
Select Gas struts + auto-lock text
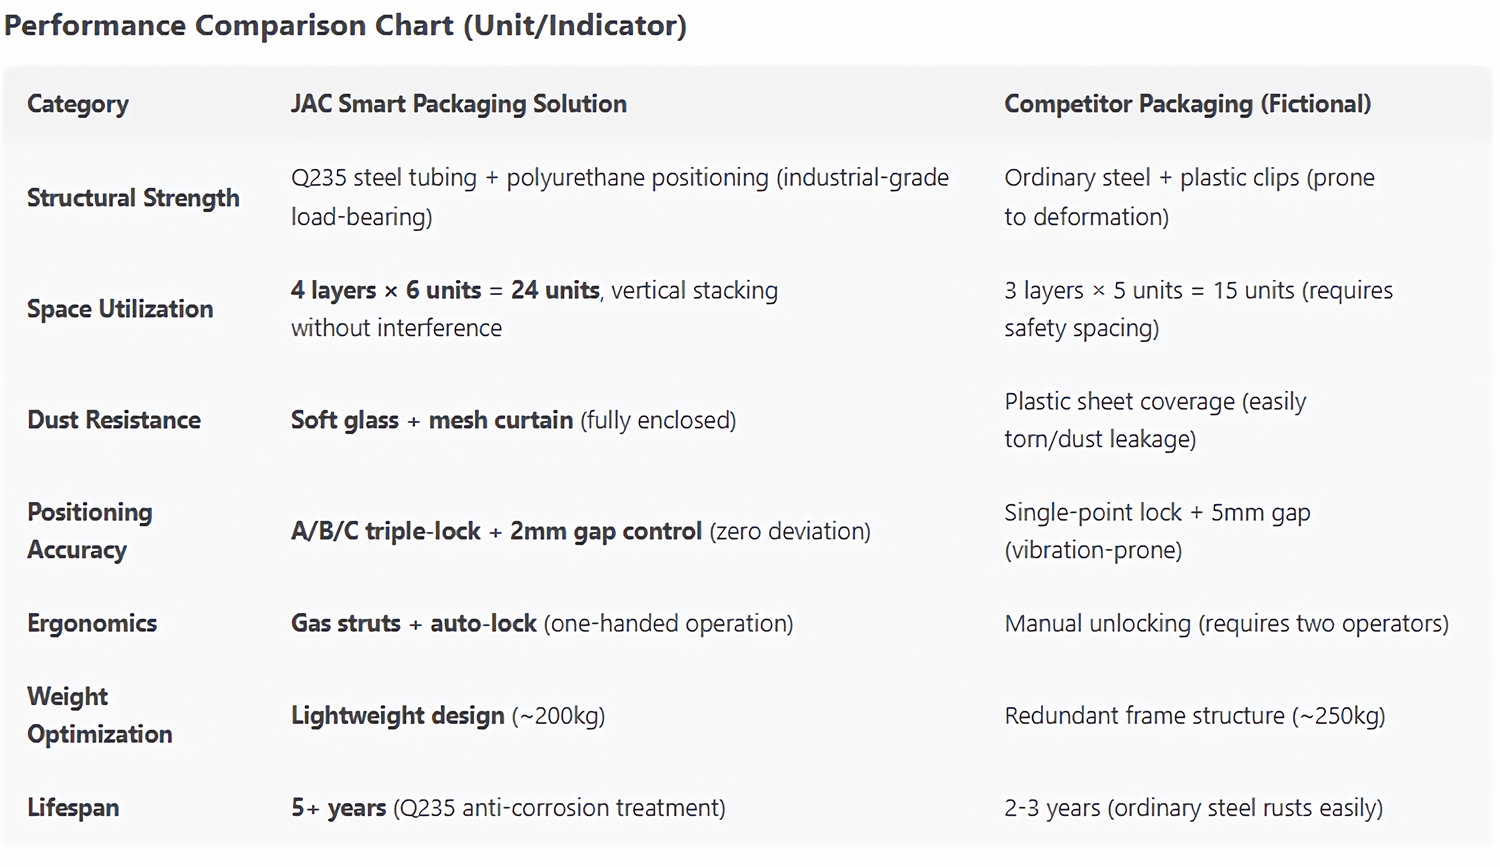pos(414,623)
